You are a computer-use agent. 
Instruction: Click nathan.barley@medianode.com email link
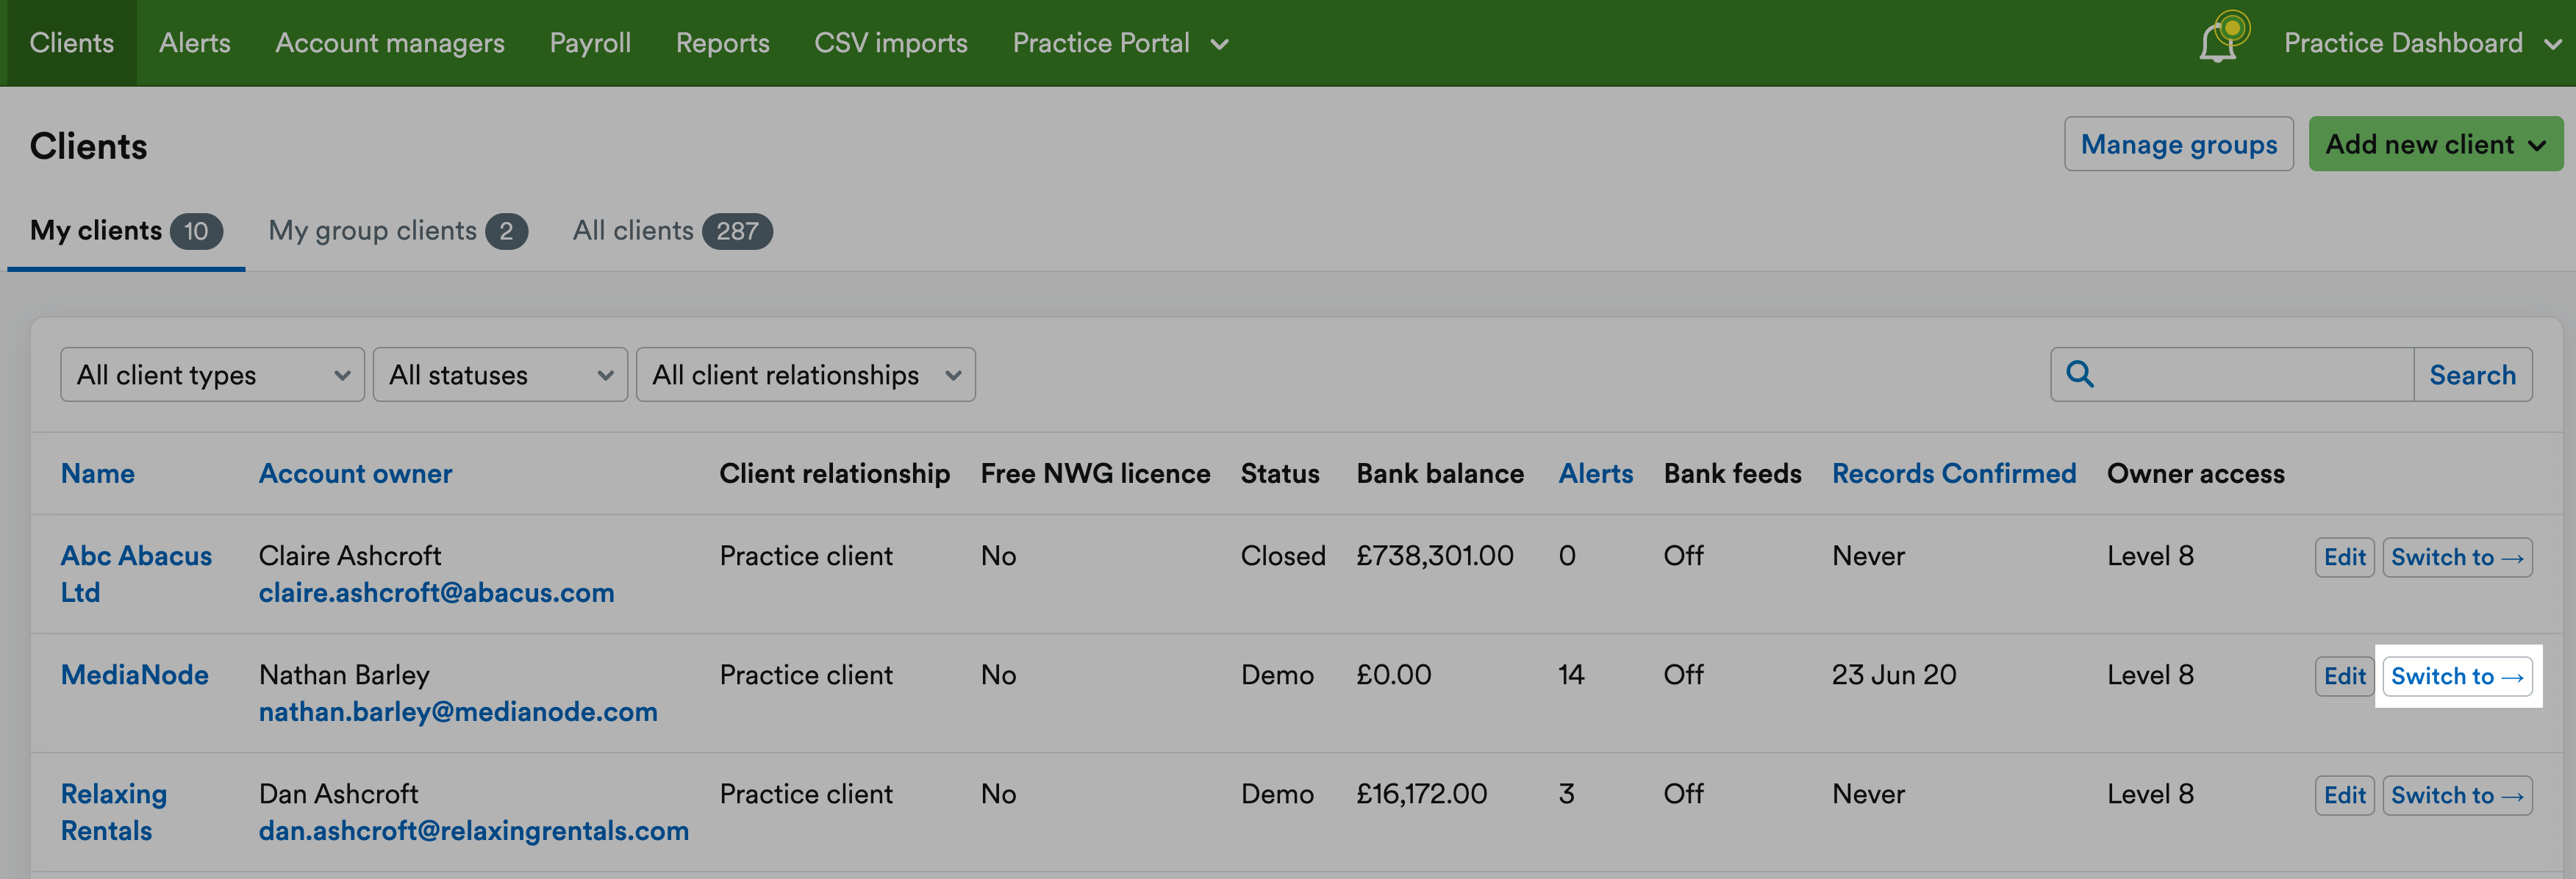[458, 712]
